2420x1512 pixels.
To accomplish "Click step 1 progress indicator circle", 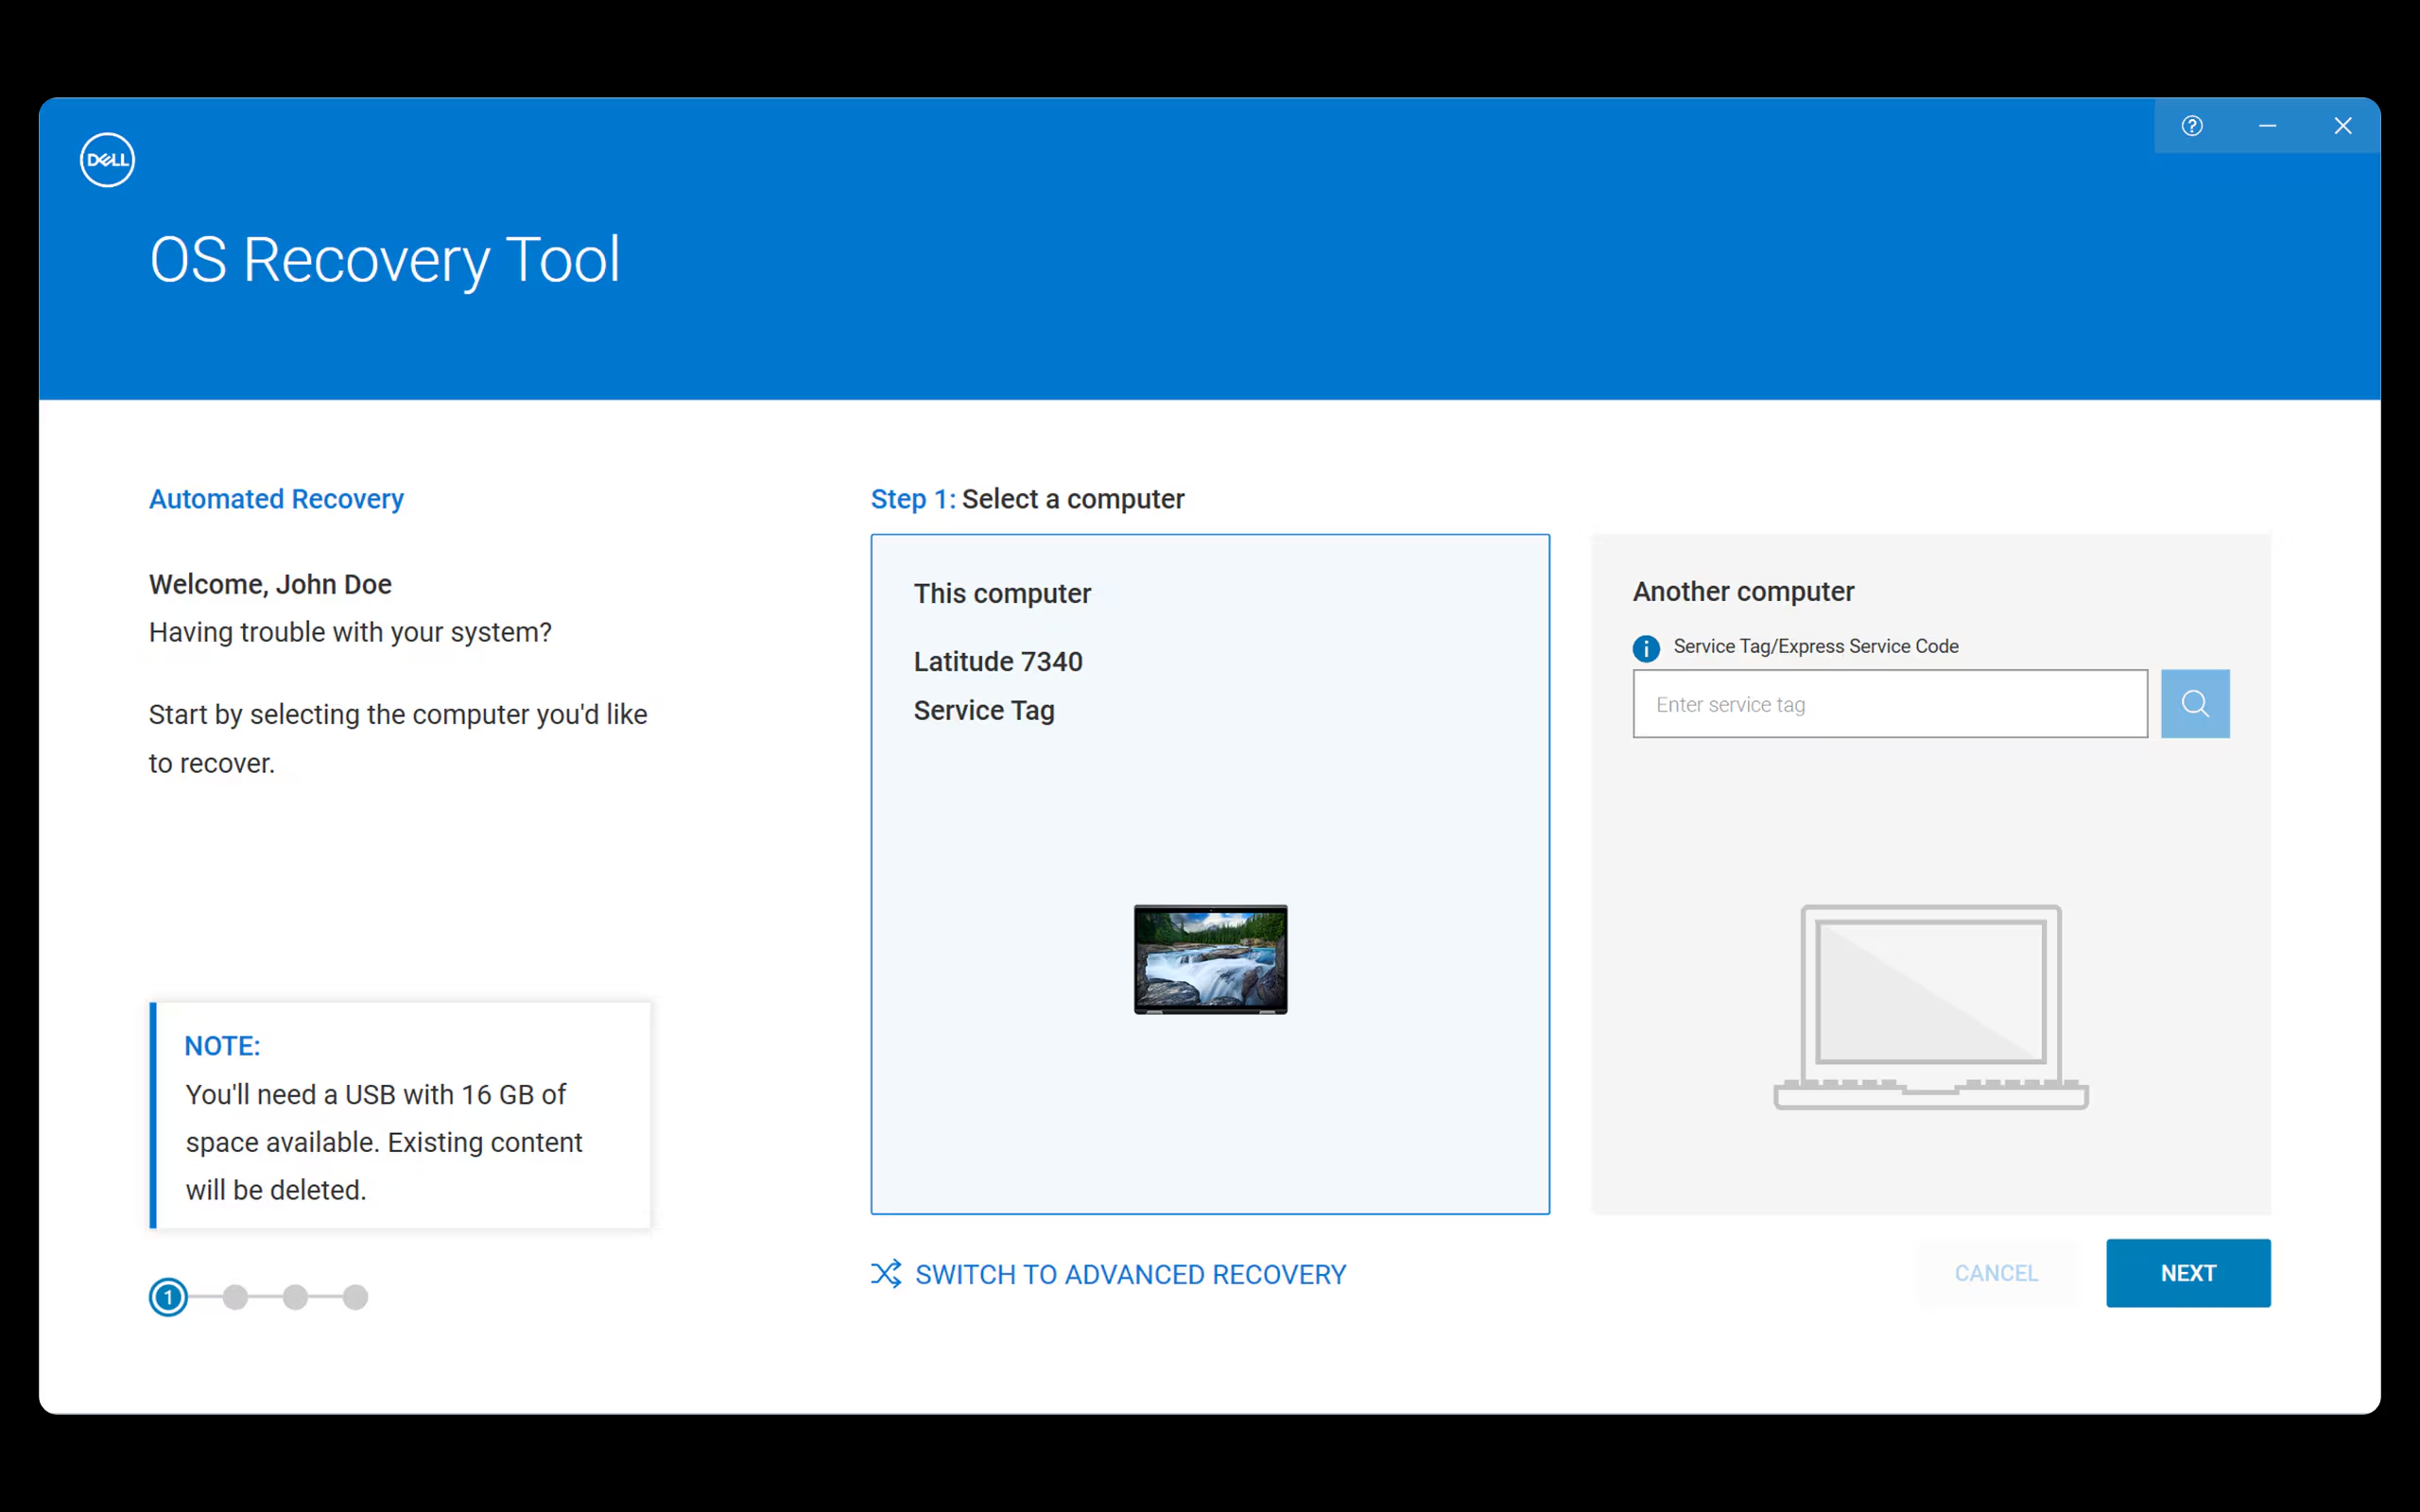I will coord(169,1297).
